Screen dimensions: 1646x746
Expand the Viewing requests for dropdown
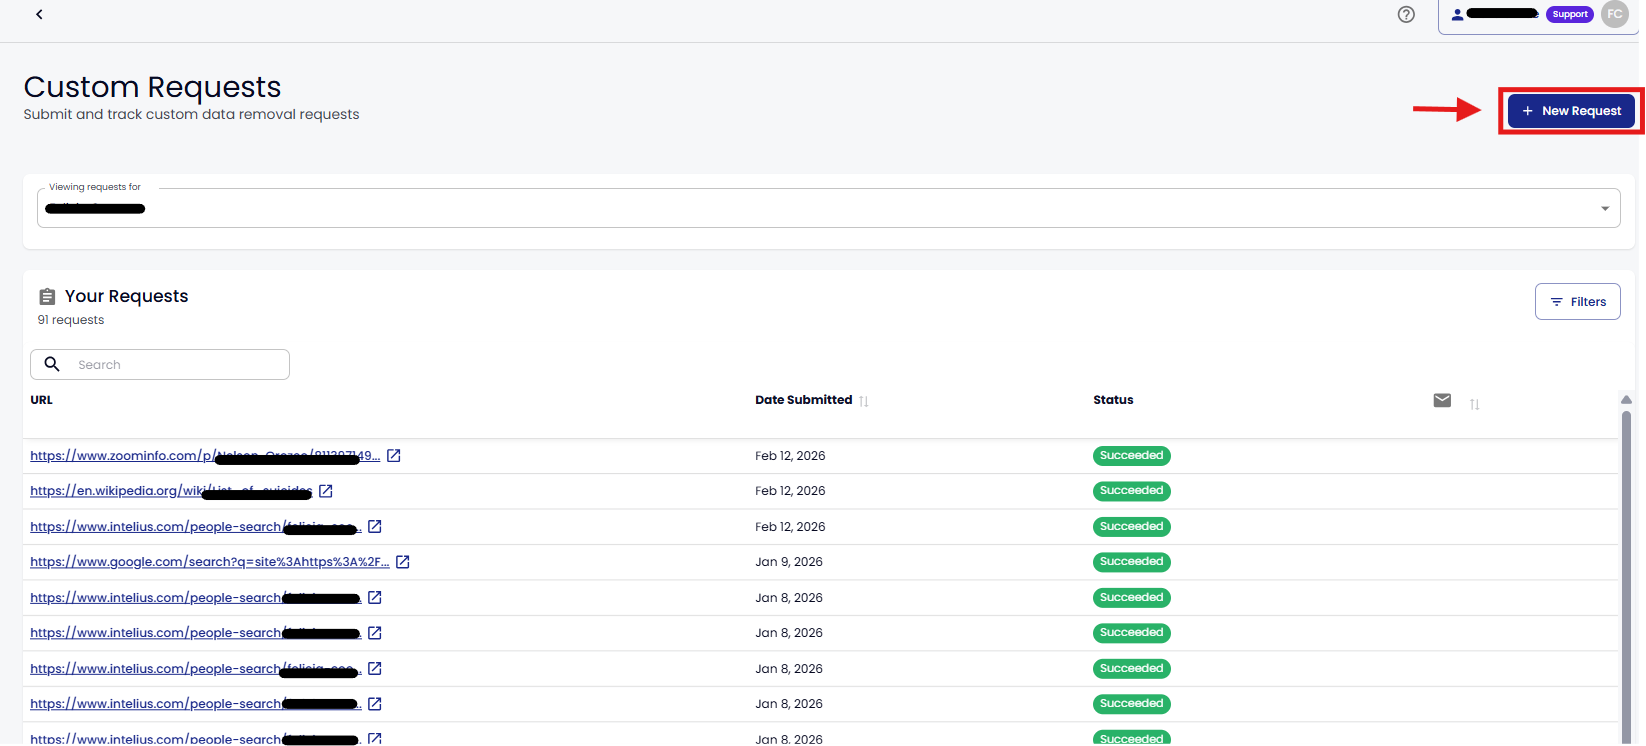(x=1604, y=208)
